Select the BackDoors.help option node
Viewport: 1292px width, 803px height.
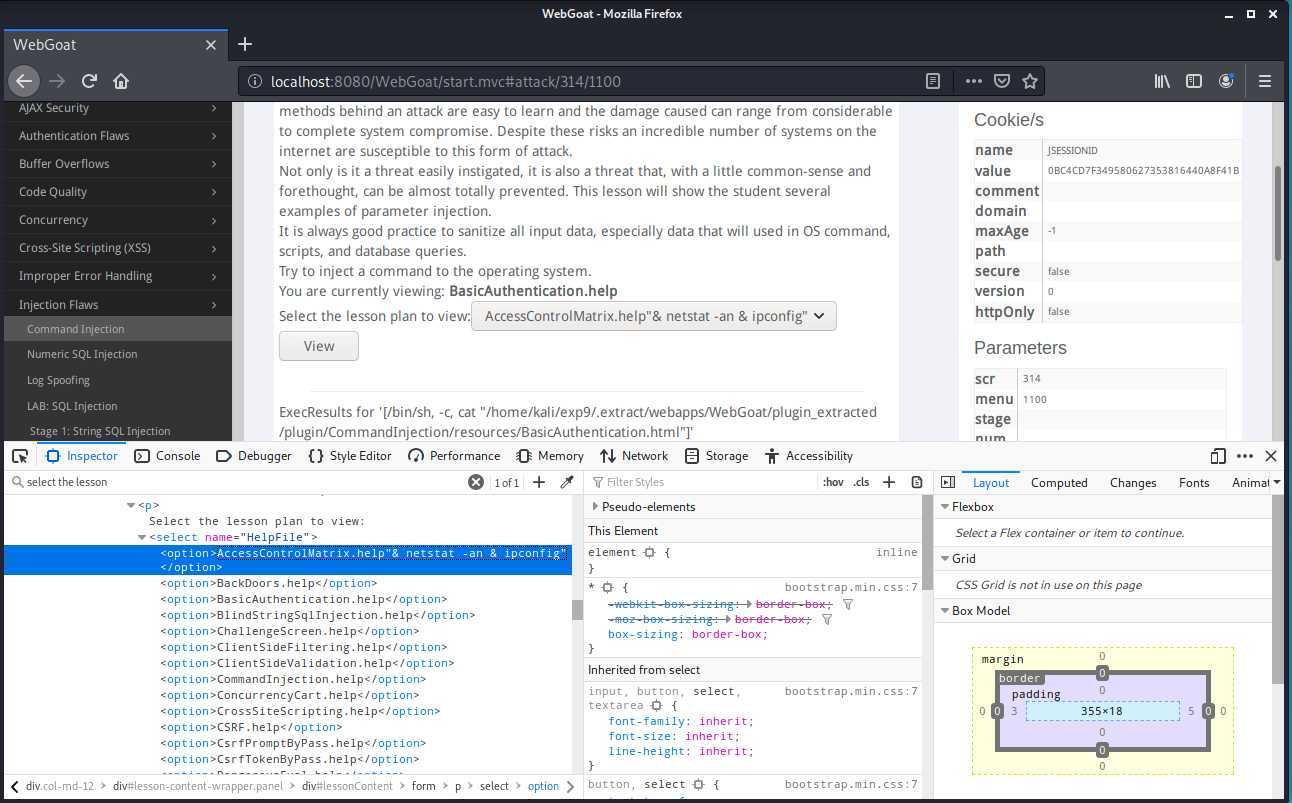tap(268, 583)
